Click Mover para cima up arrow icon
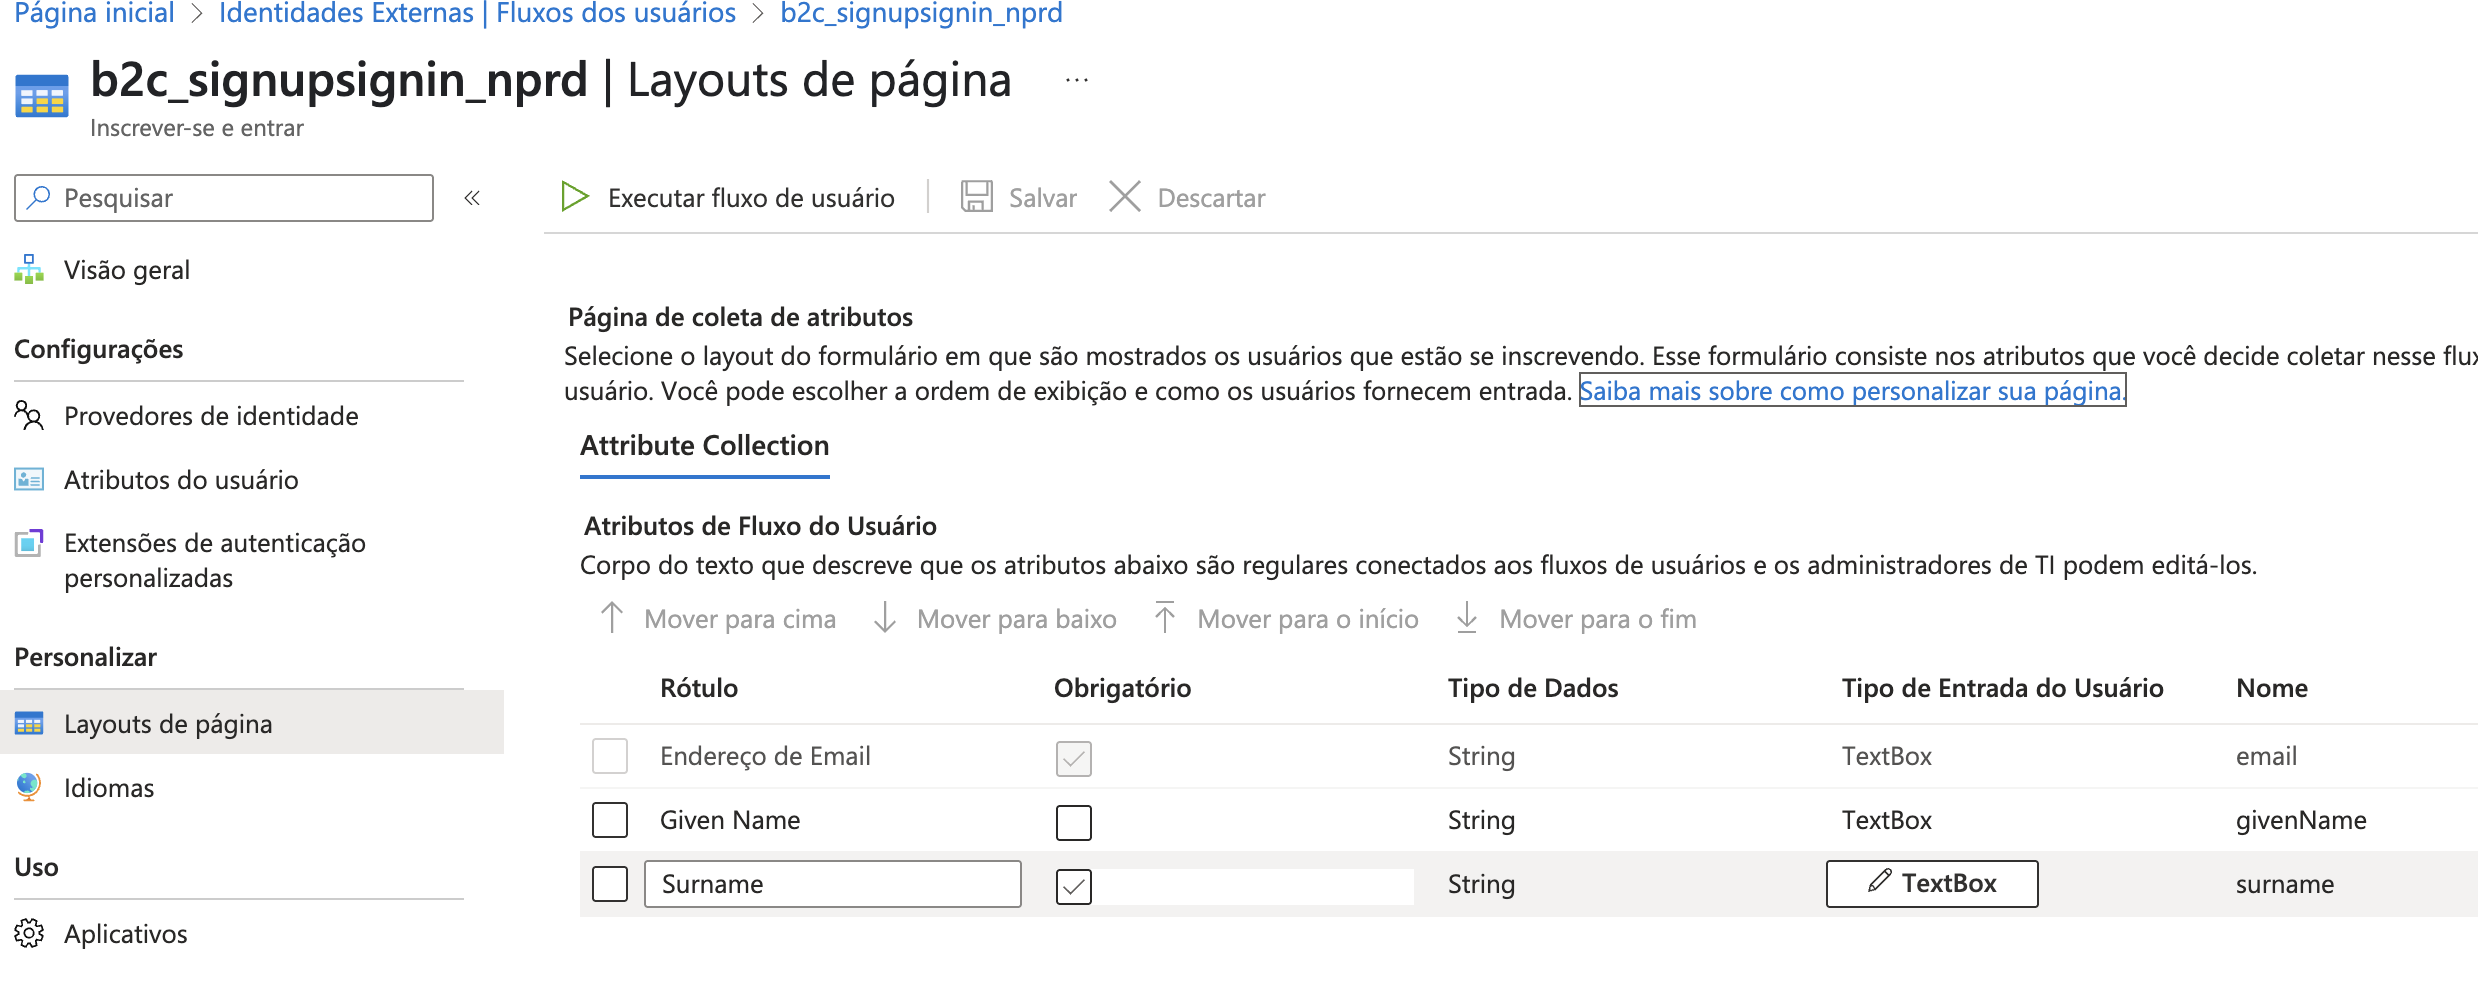Image resolution: width=2478 pixels, height=1002 pixels. coord(612,618)
